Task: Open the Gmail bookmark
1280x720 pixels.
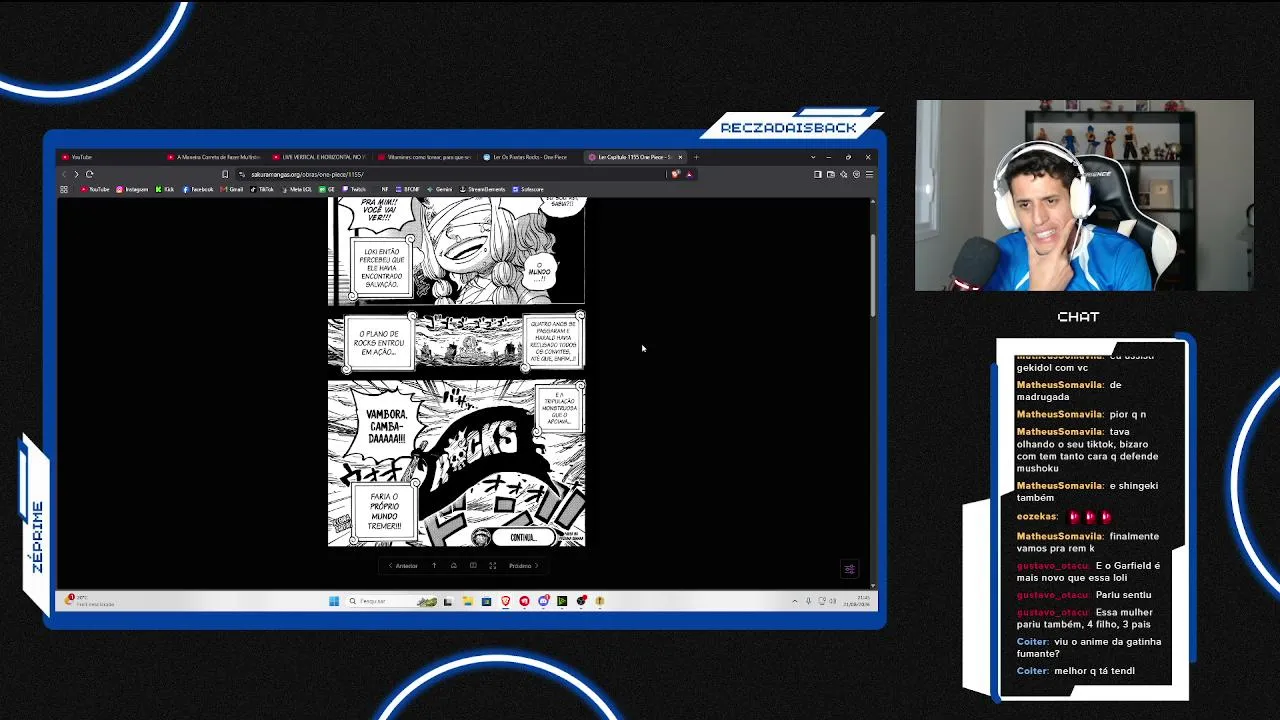Action: tap(232, 189)
